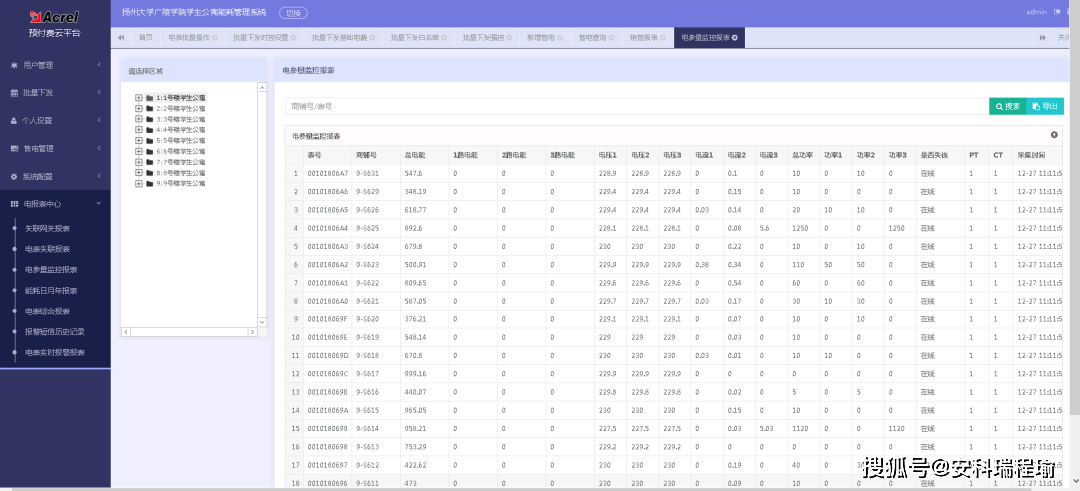This screenshot has height=491, width=1080.
Task: Click the 切换 system switch button
Action: pos(293,12)
